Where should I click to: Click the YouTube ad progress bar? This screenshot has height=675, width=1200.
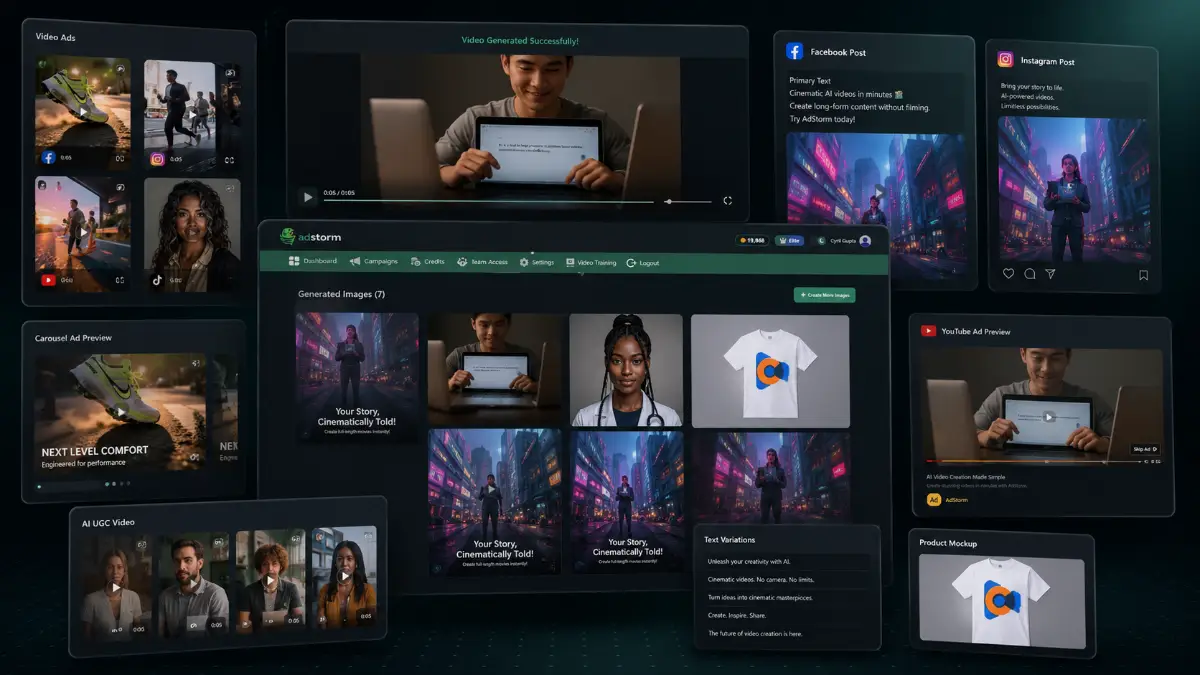click(1032, 461)
